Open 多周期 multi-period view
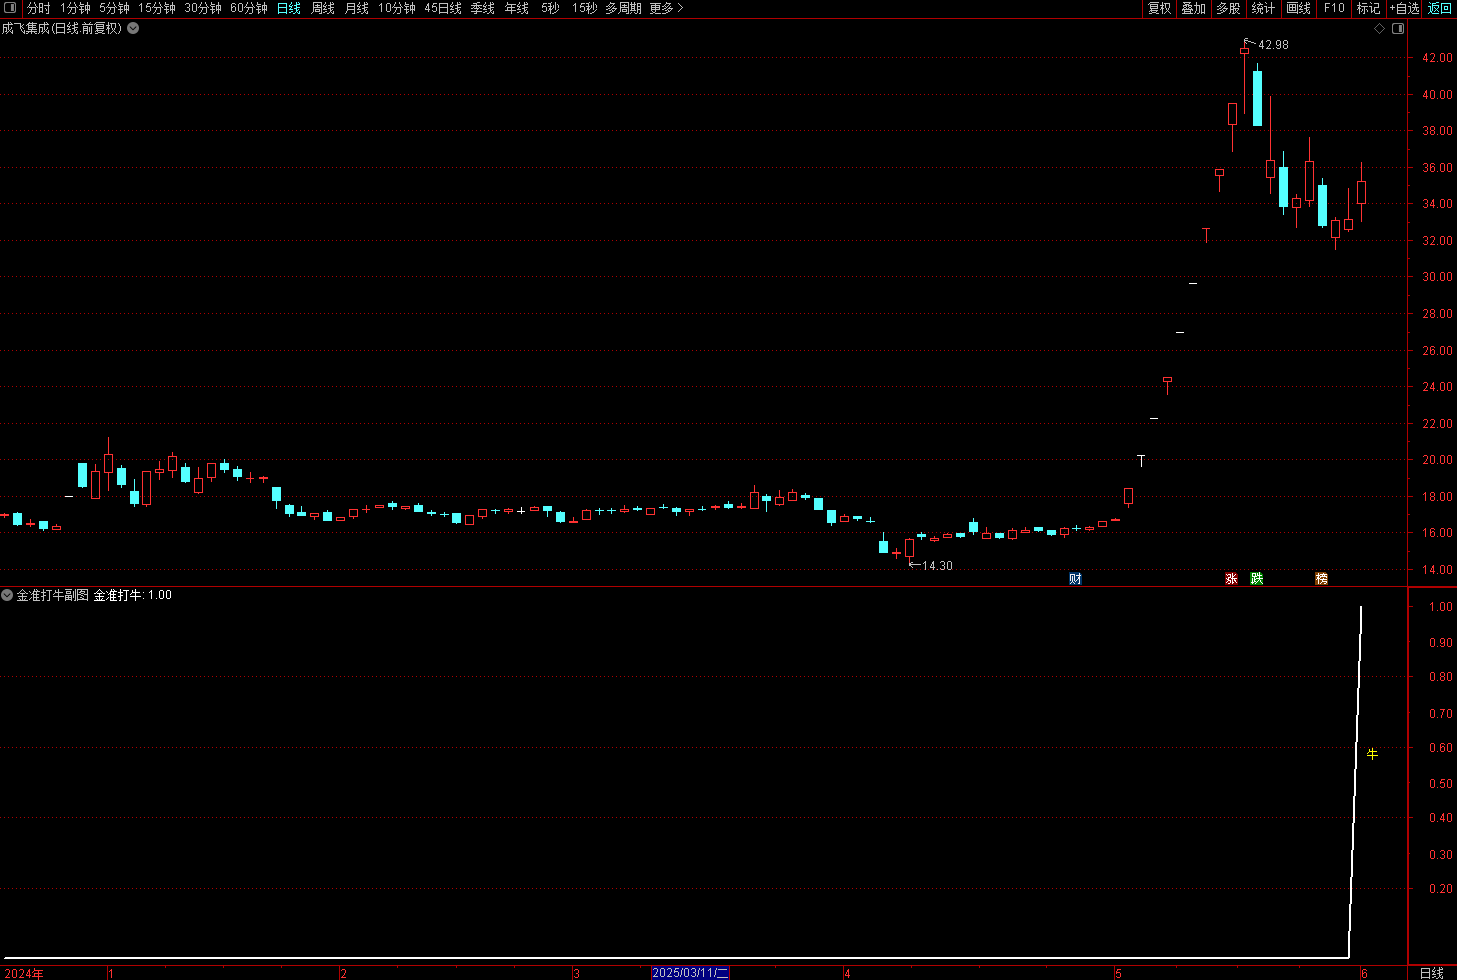 pos(623,8)
